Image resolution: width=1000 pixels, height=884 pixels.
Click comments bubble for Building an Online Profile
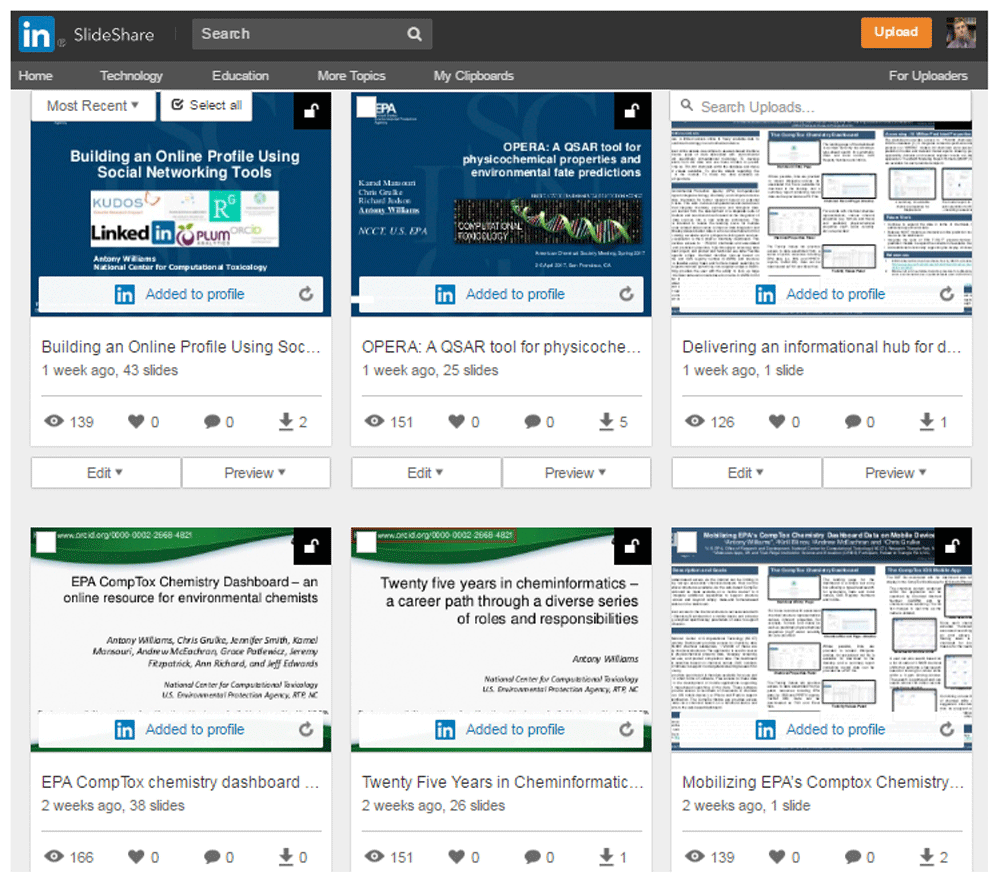(212, 422)
